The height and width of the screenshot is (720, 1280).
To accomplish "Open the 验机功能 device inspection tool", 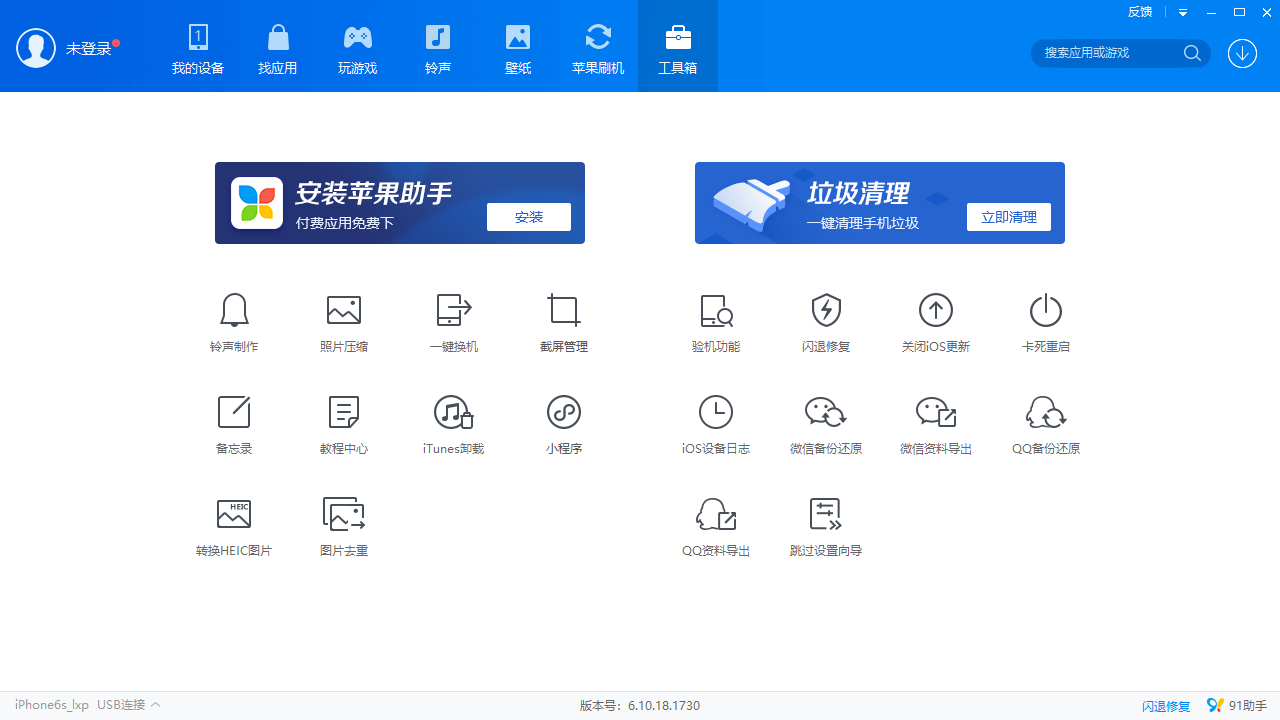I will tap(716, 311).
